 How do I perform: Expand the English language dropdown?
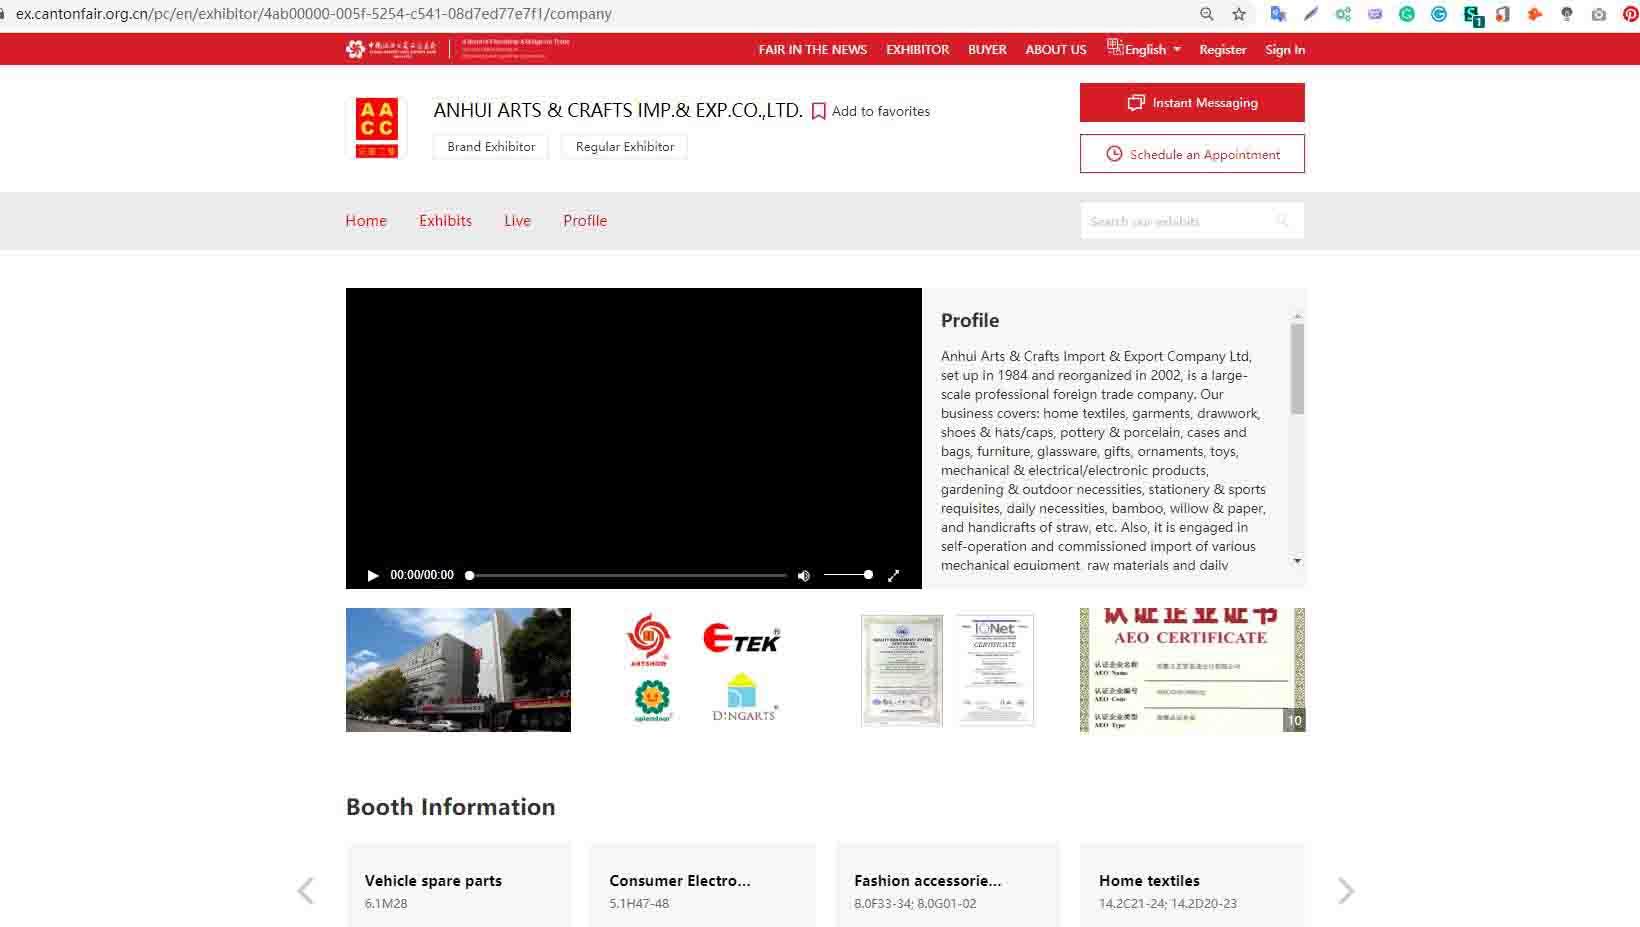[1145, 49]
